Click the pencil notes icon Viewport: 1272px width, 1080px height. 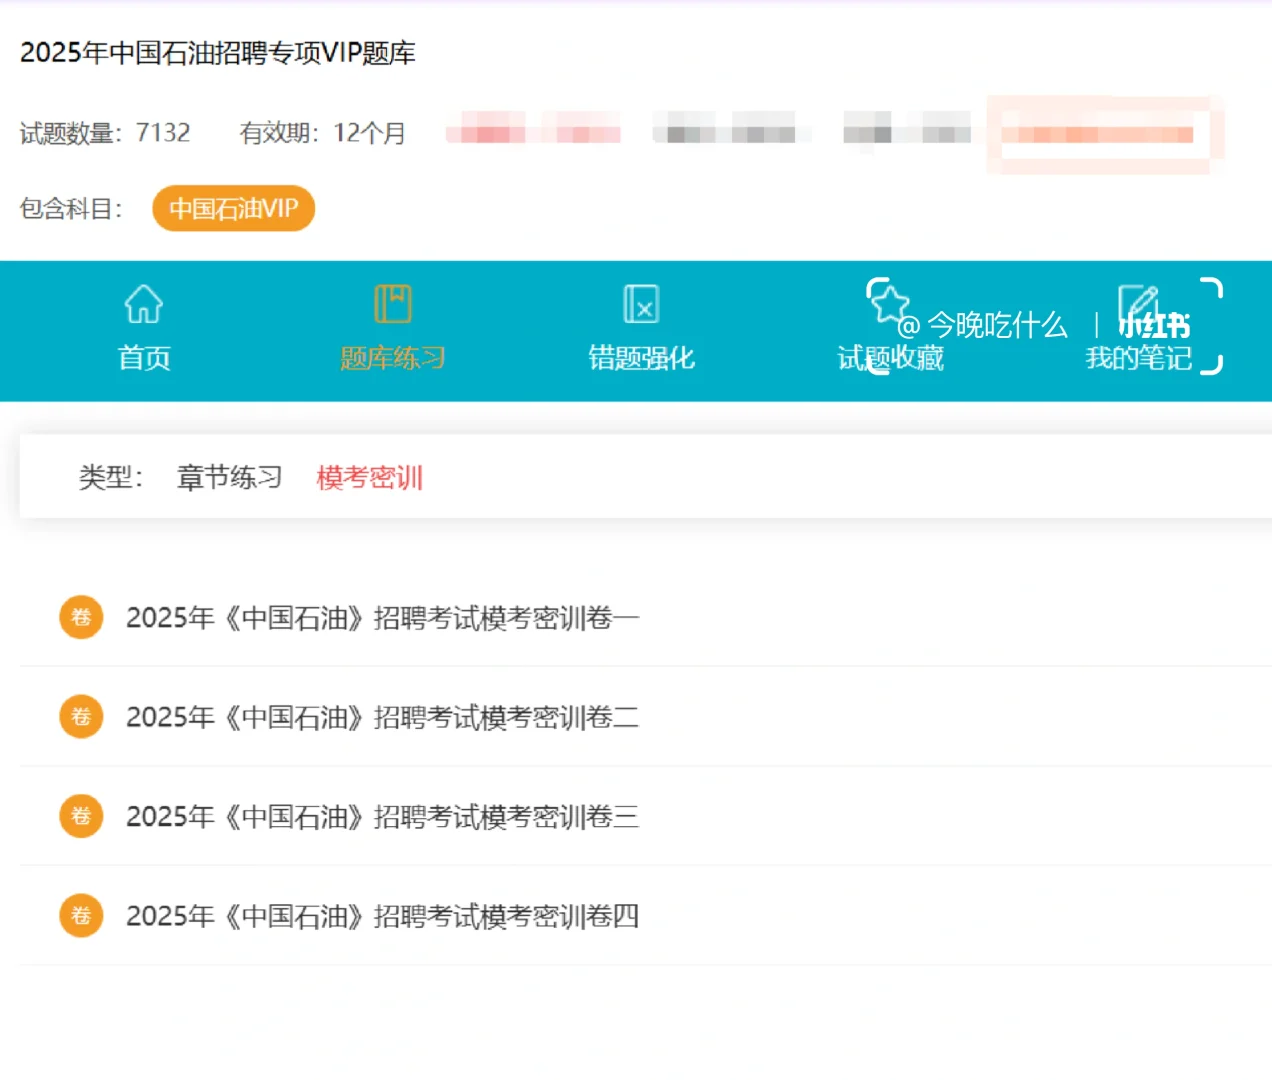(x=1138, y=303)
